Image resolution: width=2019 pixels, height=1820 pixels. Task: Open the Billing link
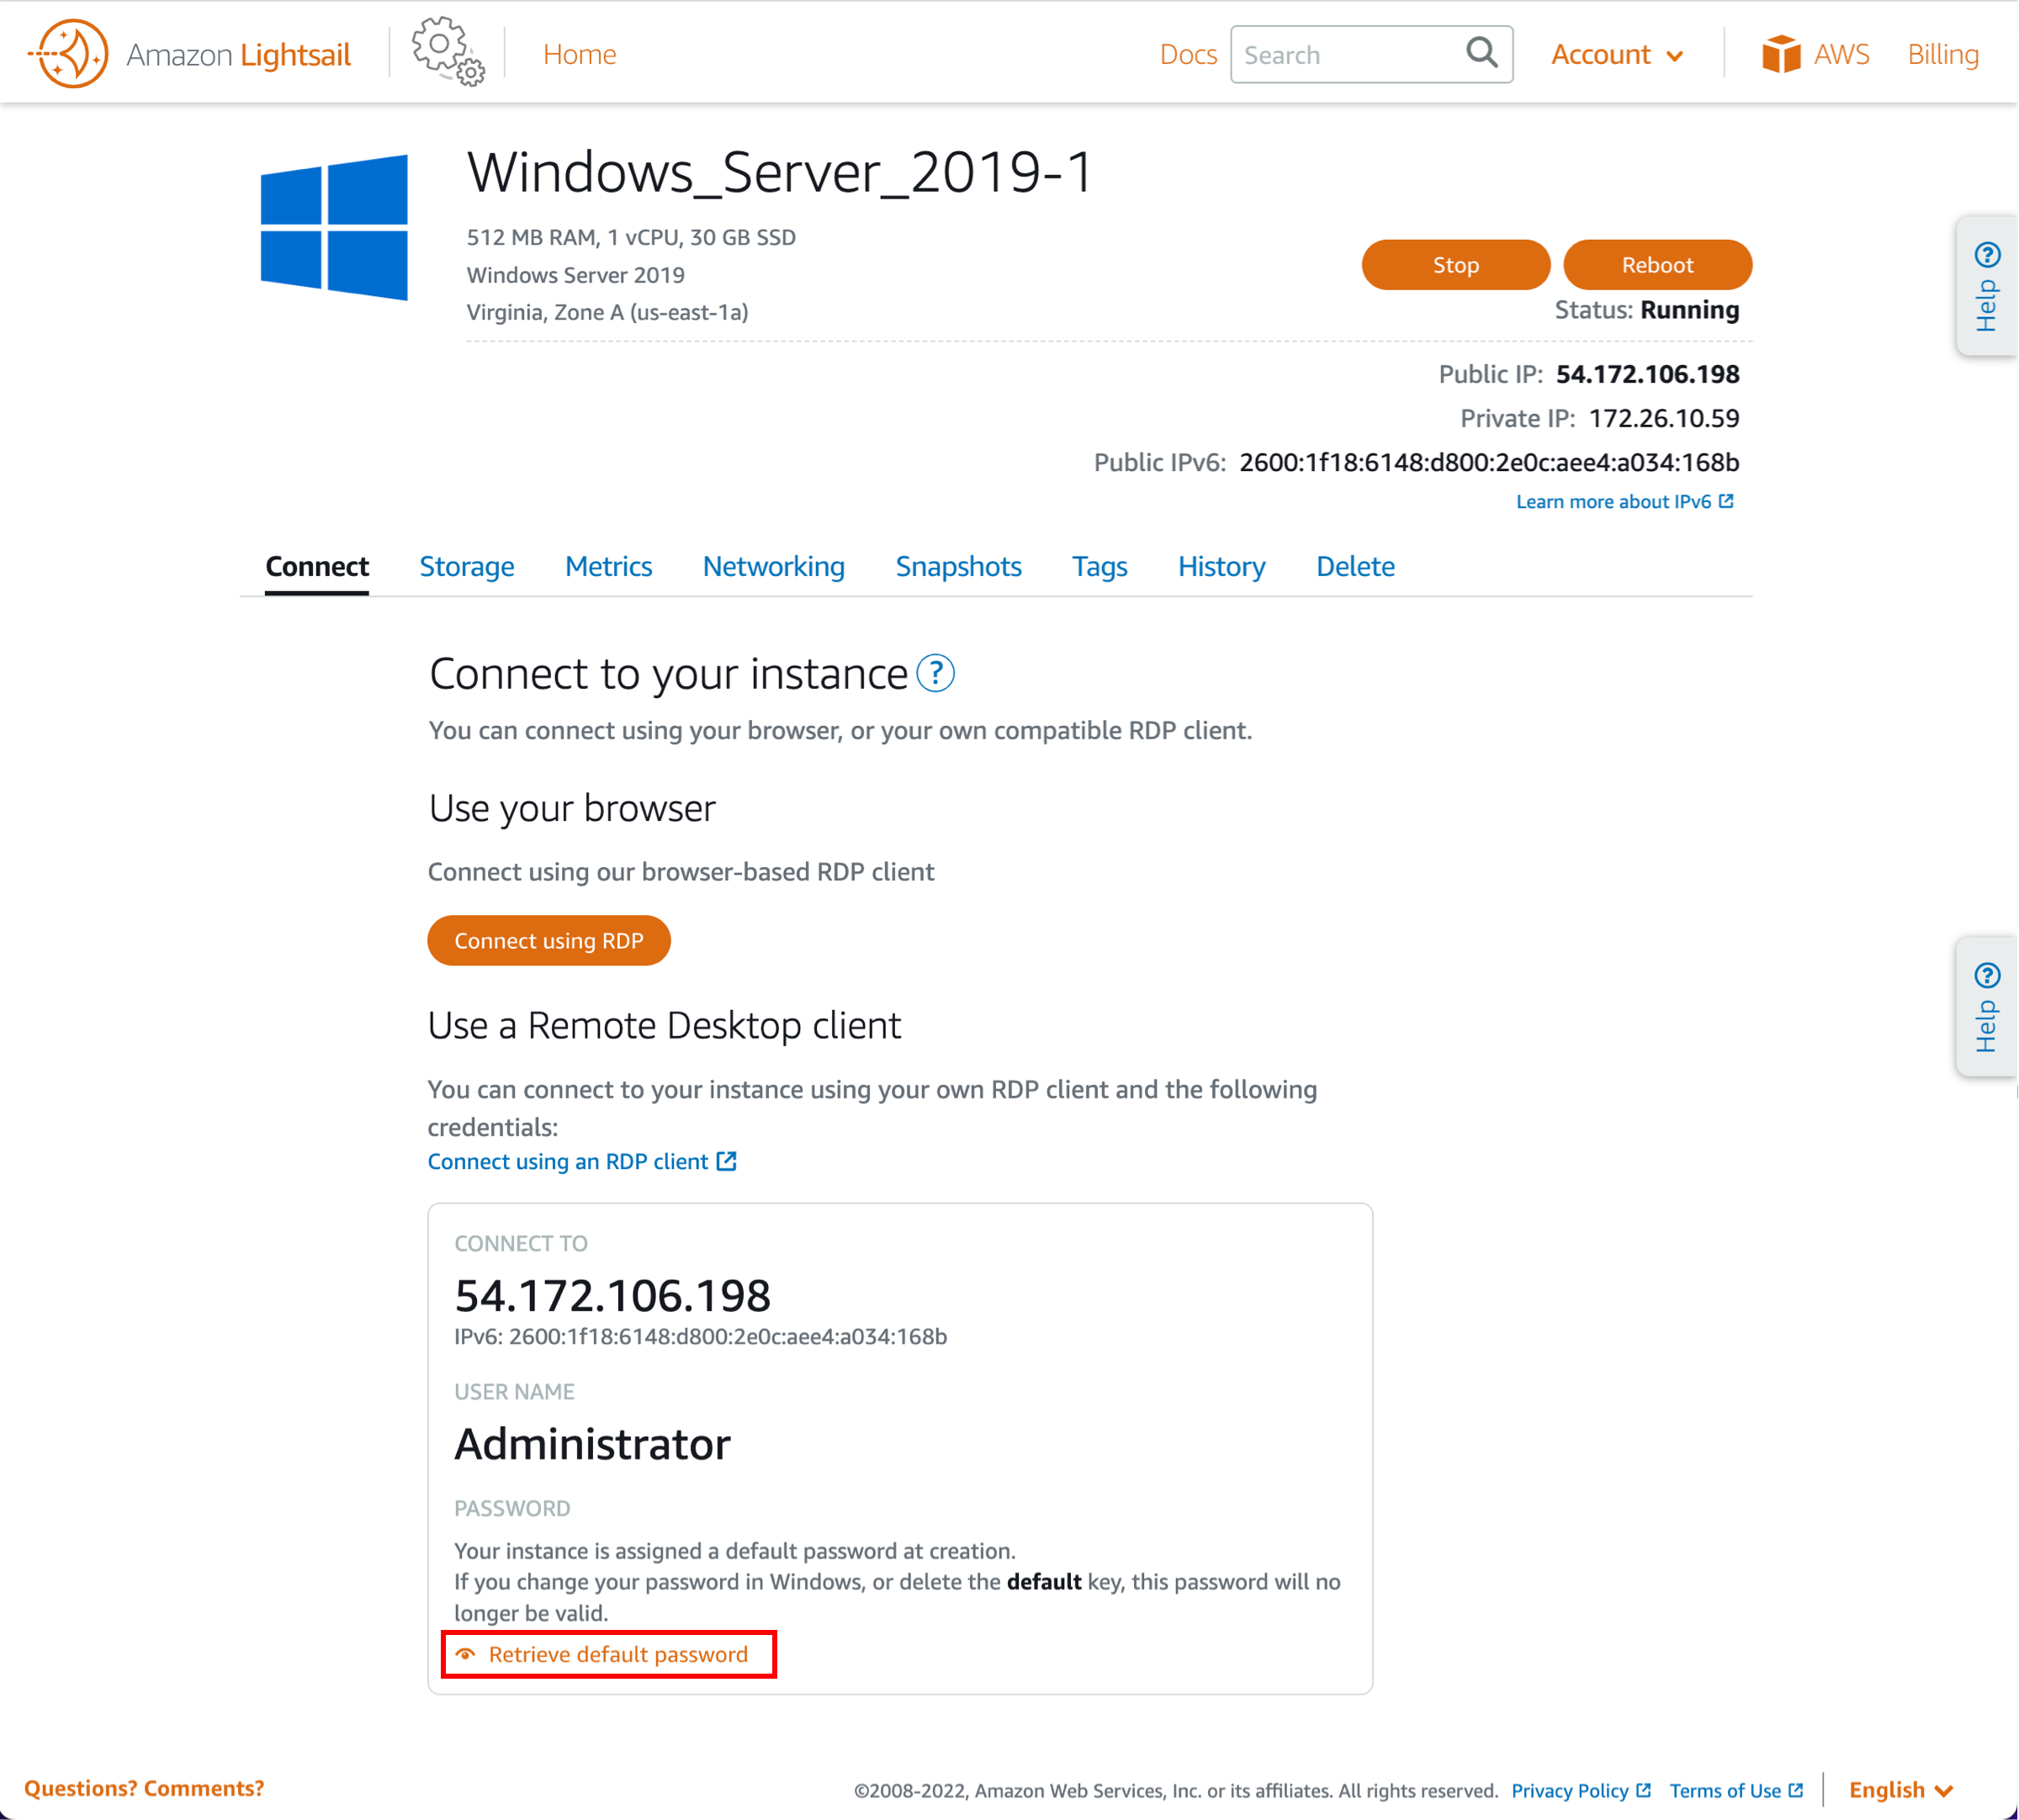[x=1942, y=54]
